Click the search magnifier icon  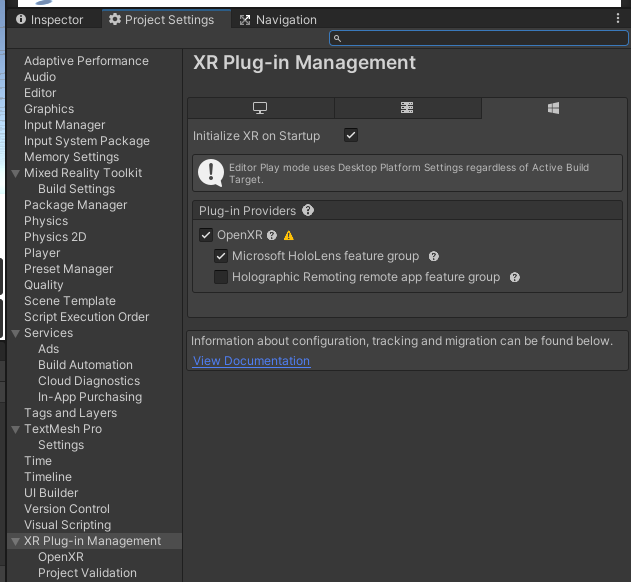337,39
